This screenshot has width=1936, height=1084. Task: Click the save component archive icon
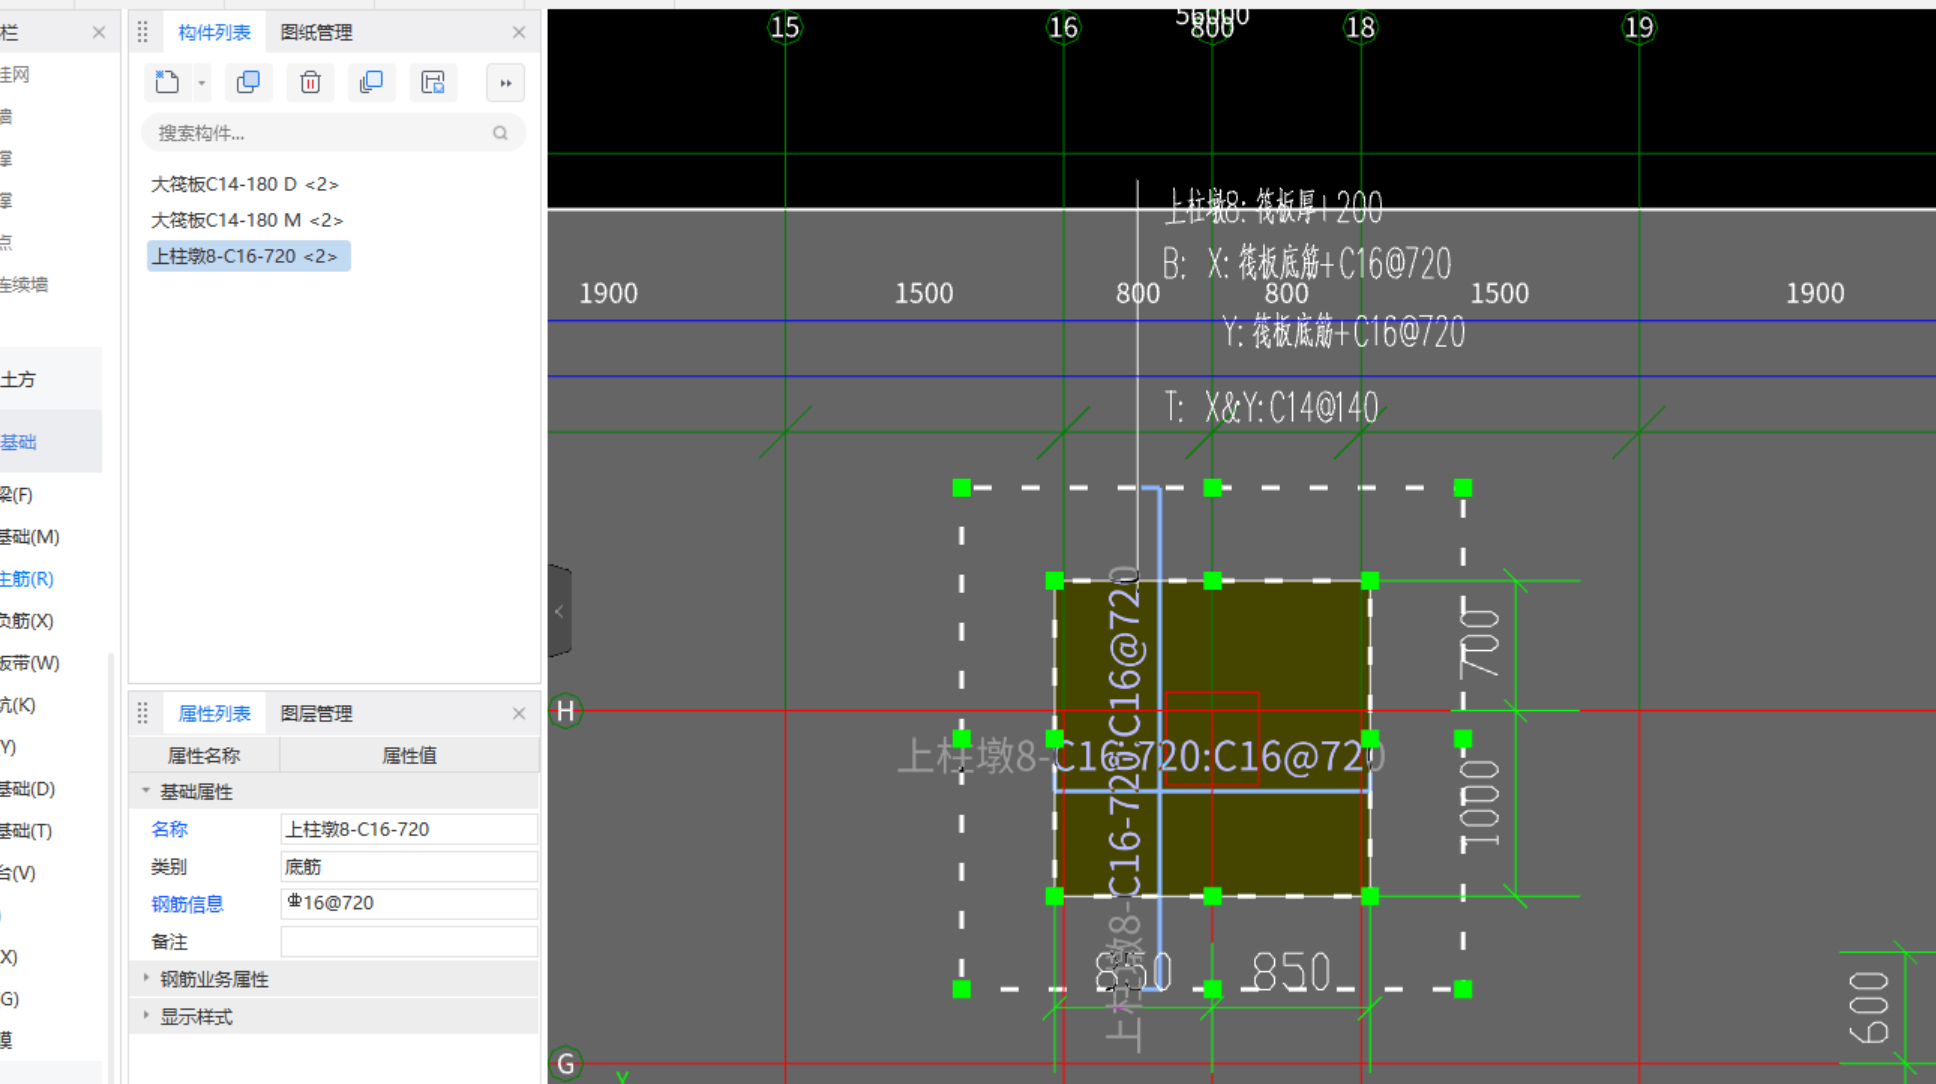432,82
